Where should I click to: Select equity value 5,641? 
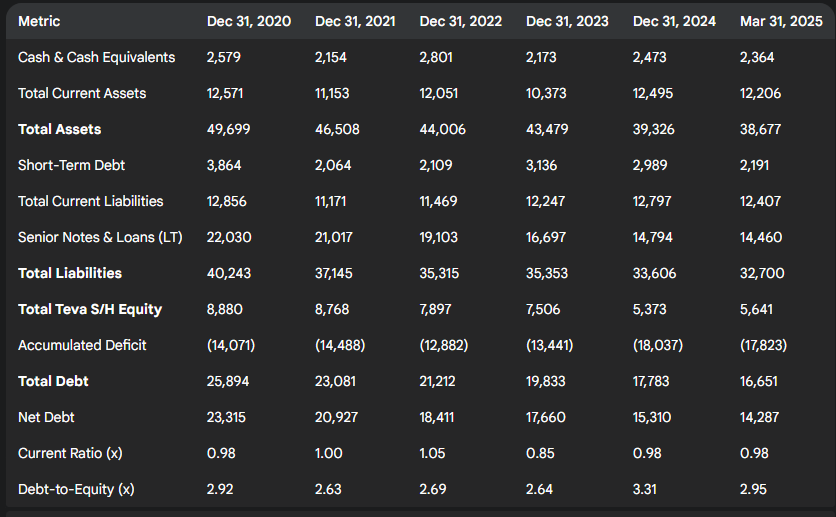(x=756, y=309)
